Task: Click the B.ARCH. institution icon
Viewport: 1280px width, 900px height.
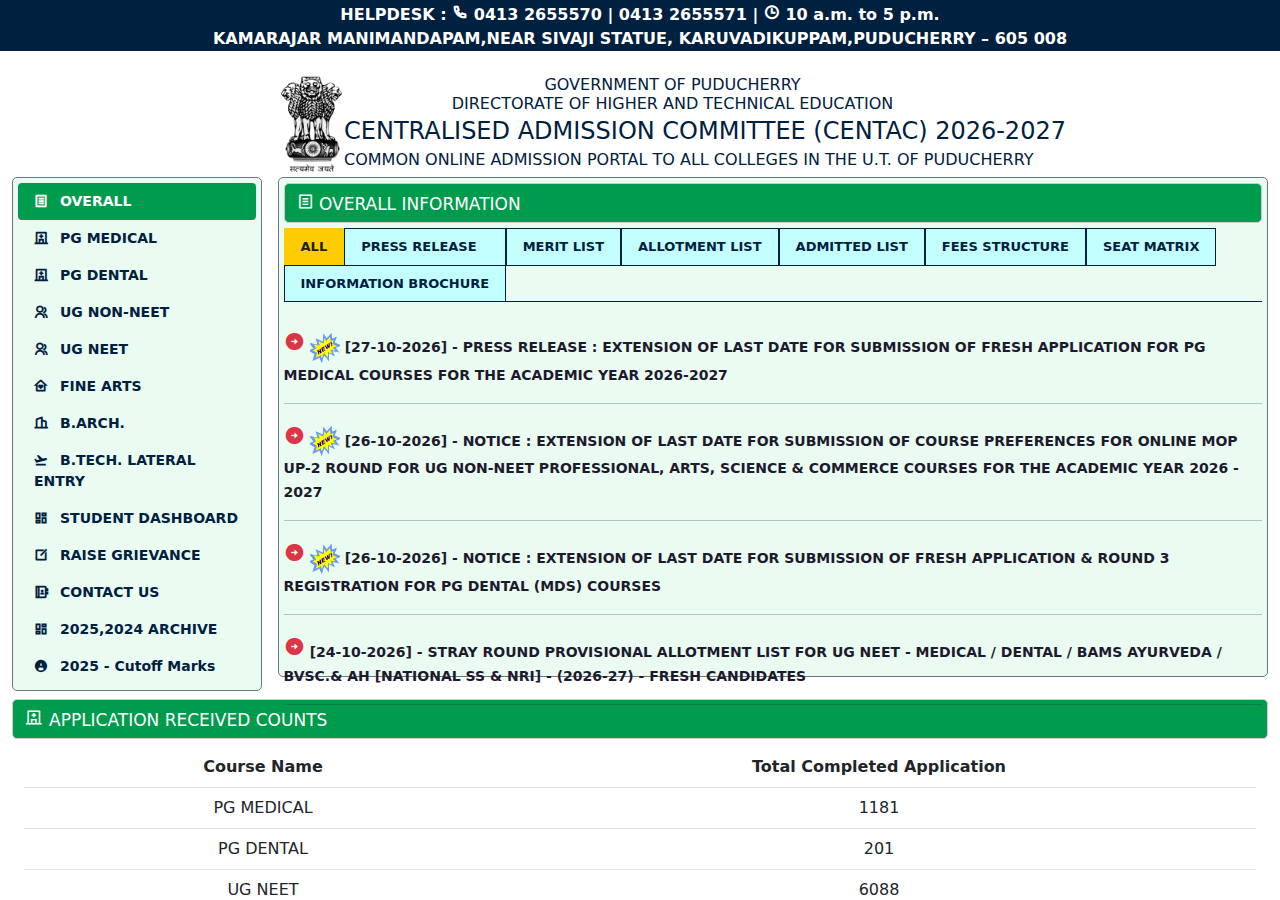Action: coord(41,423)
